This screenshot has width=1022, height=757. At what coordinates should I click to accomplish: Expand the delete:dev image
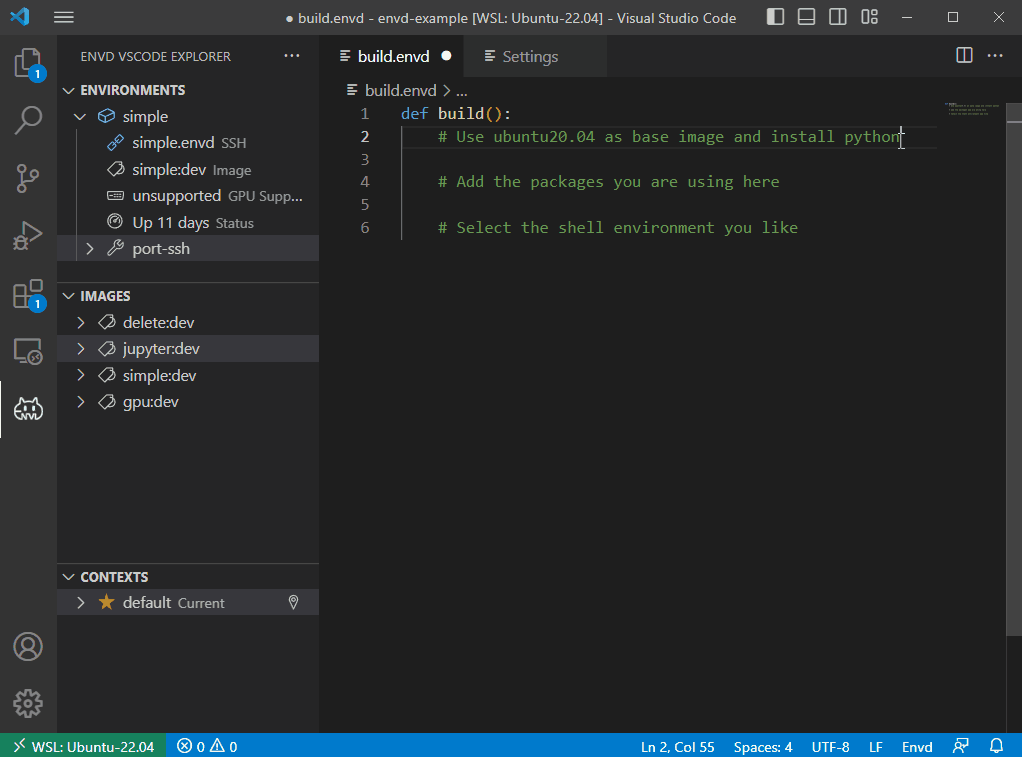(x=80, y=322)
